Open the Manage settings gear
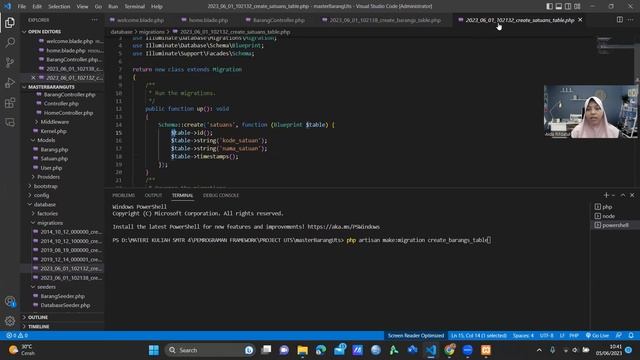 [x=10, y=321]
